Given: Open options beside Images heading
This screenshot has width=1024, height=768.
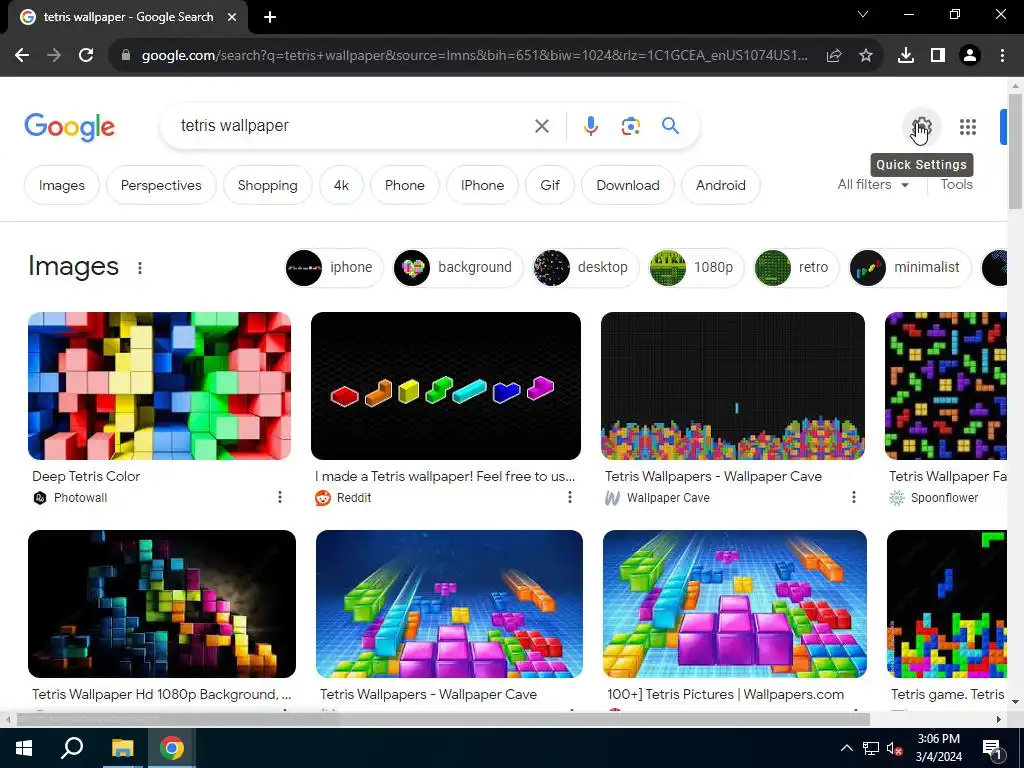Looking at the screenshot, I should pos(140,268).
